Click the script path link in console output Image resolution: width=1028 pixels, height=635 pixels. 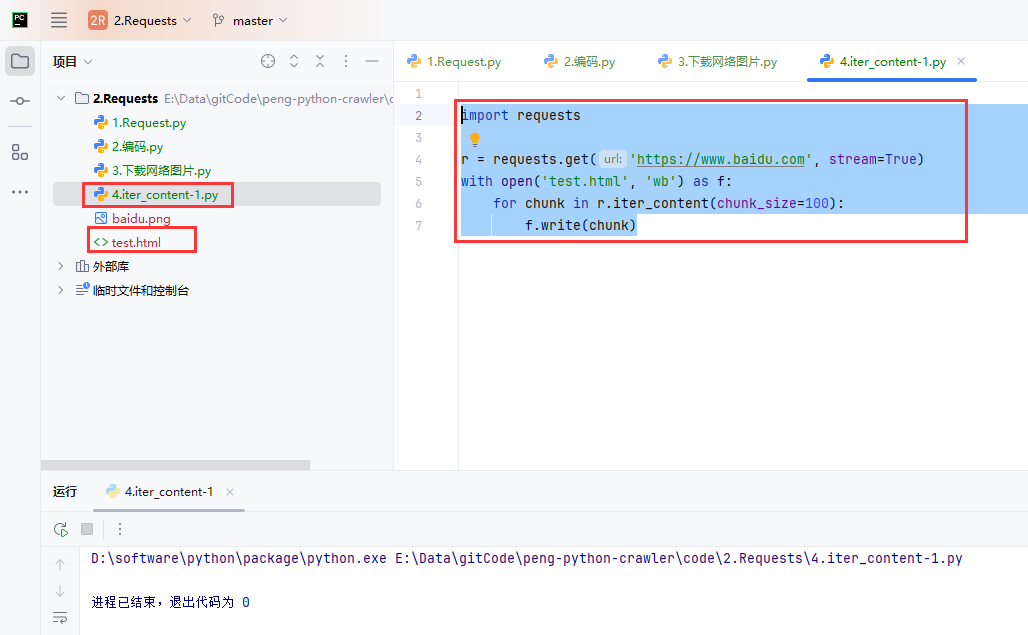[x=679, y=558]
